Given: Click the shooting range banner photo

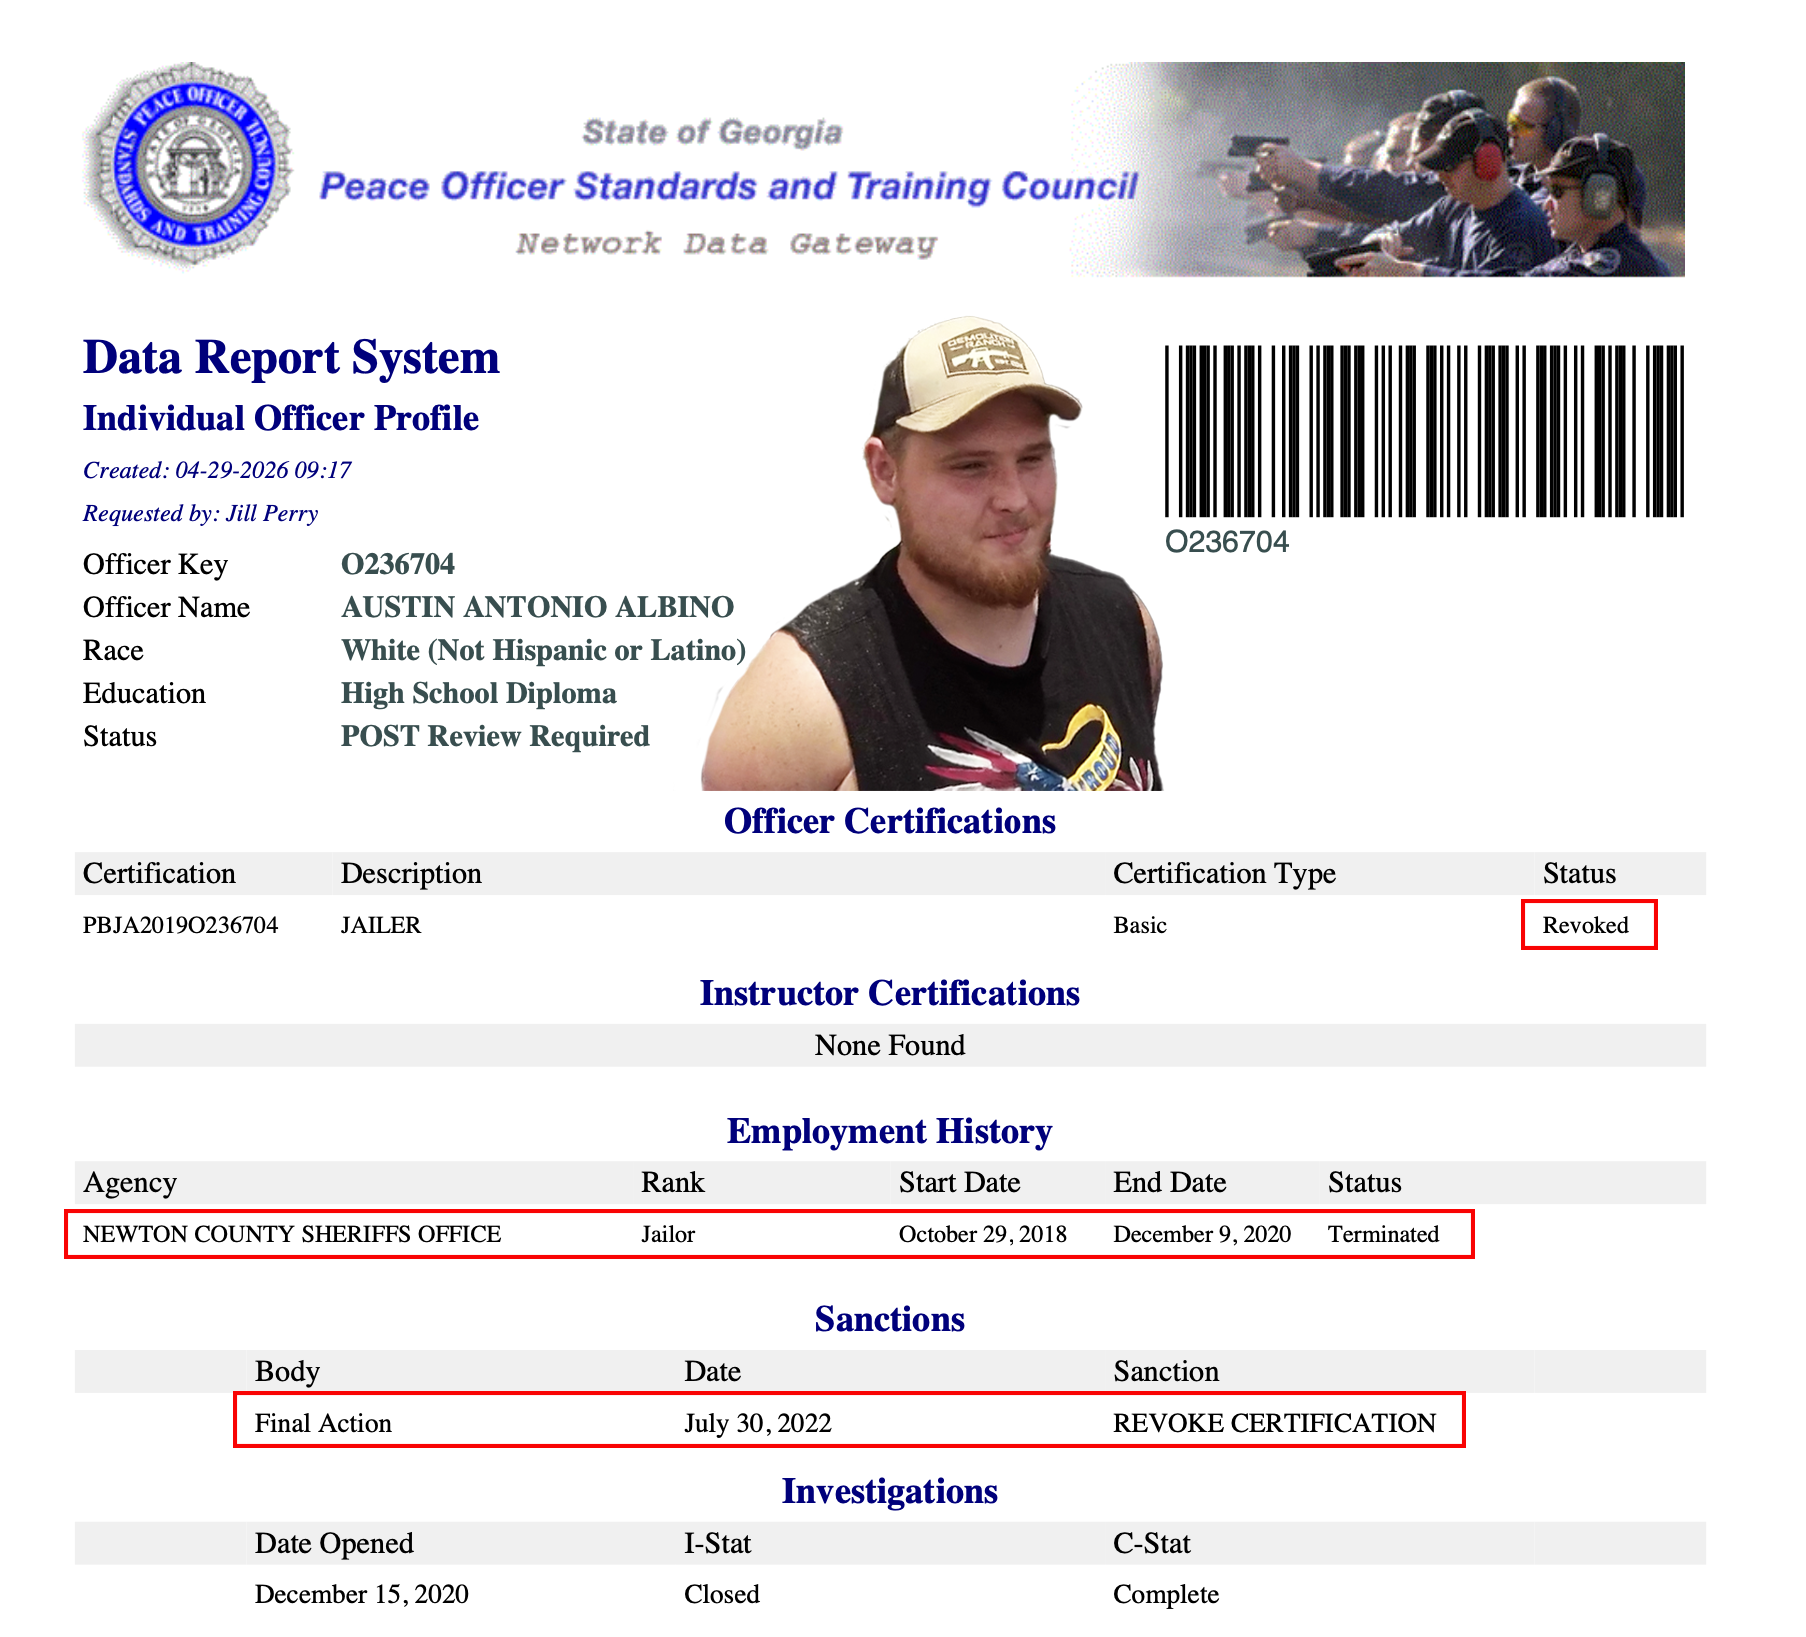Looking at the screenshot, I should point(1378,169).
